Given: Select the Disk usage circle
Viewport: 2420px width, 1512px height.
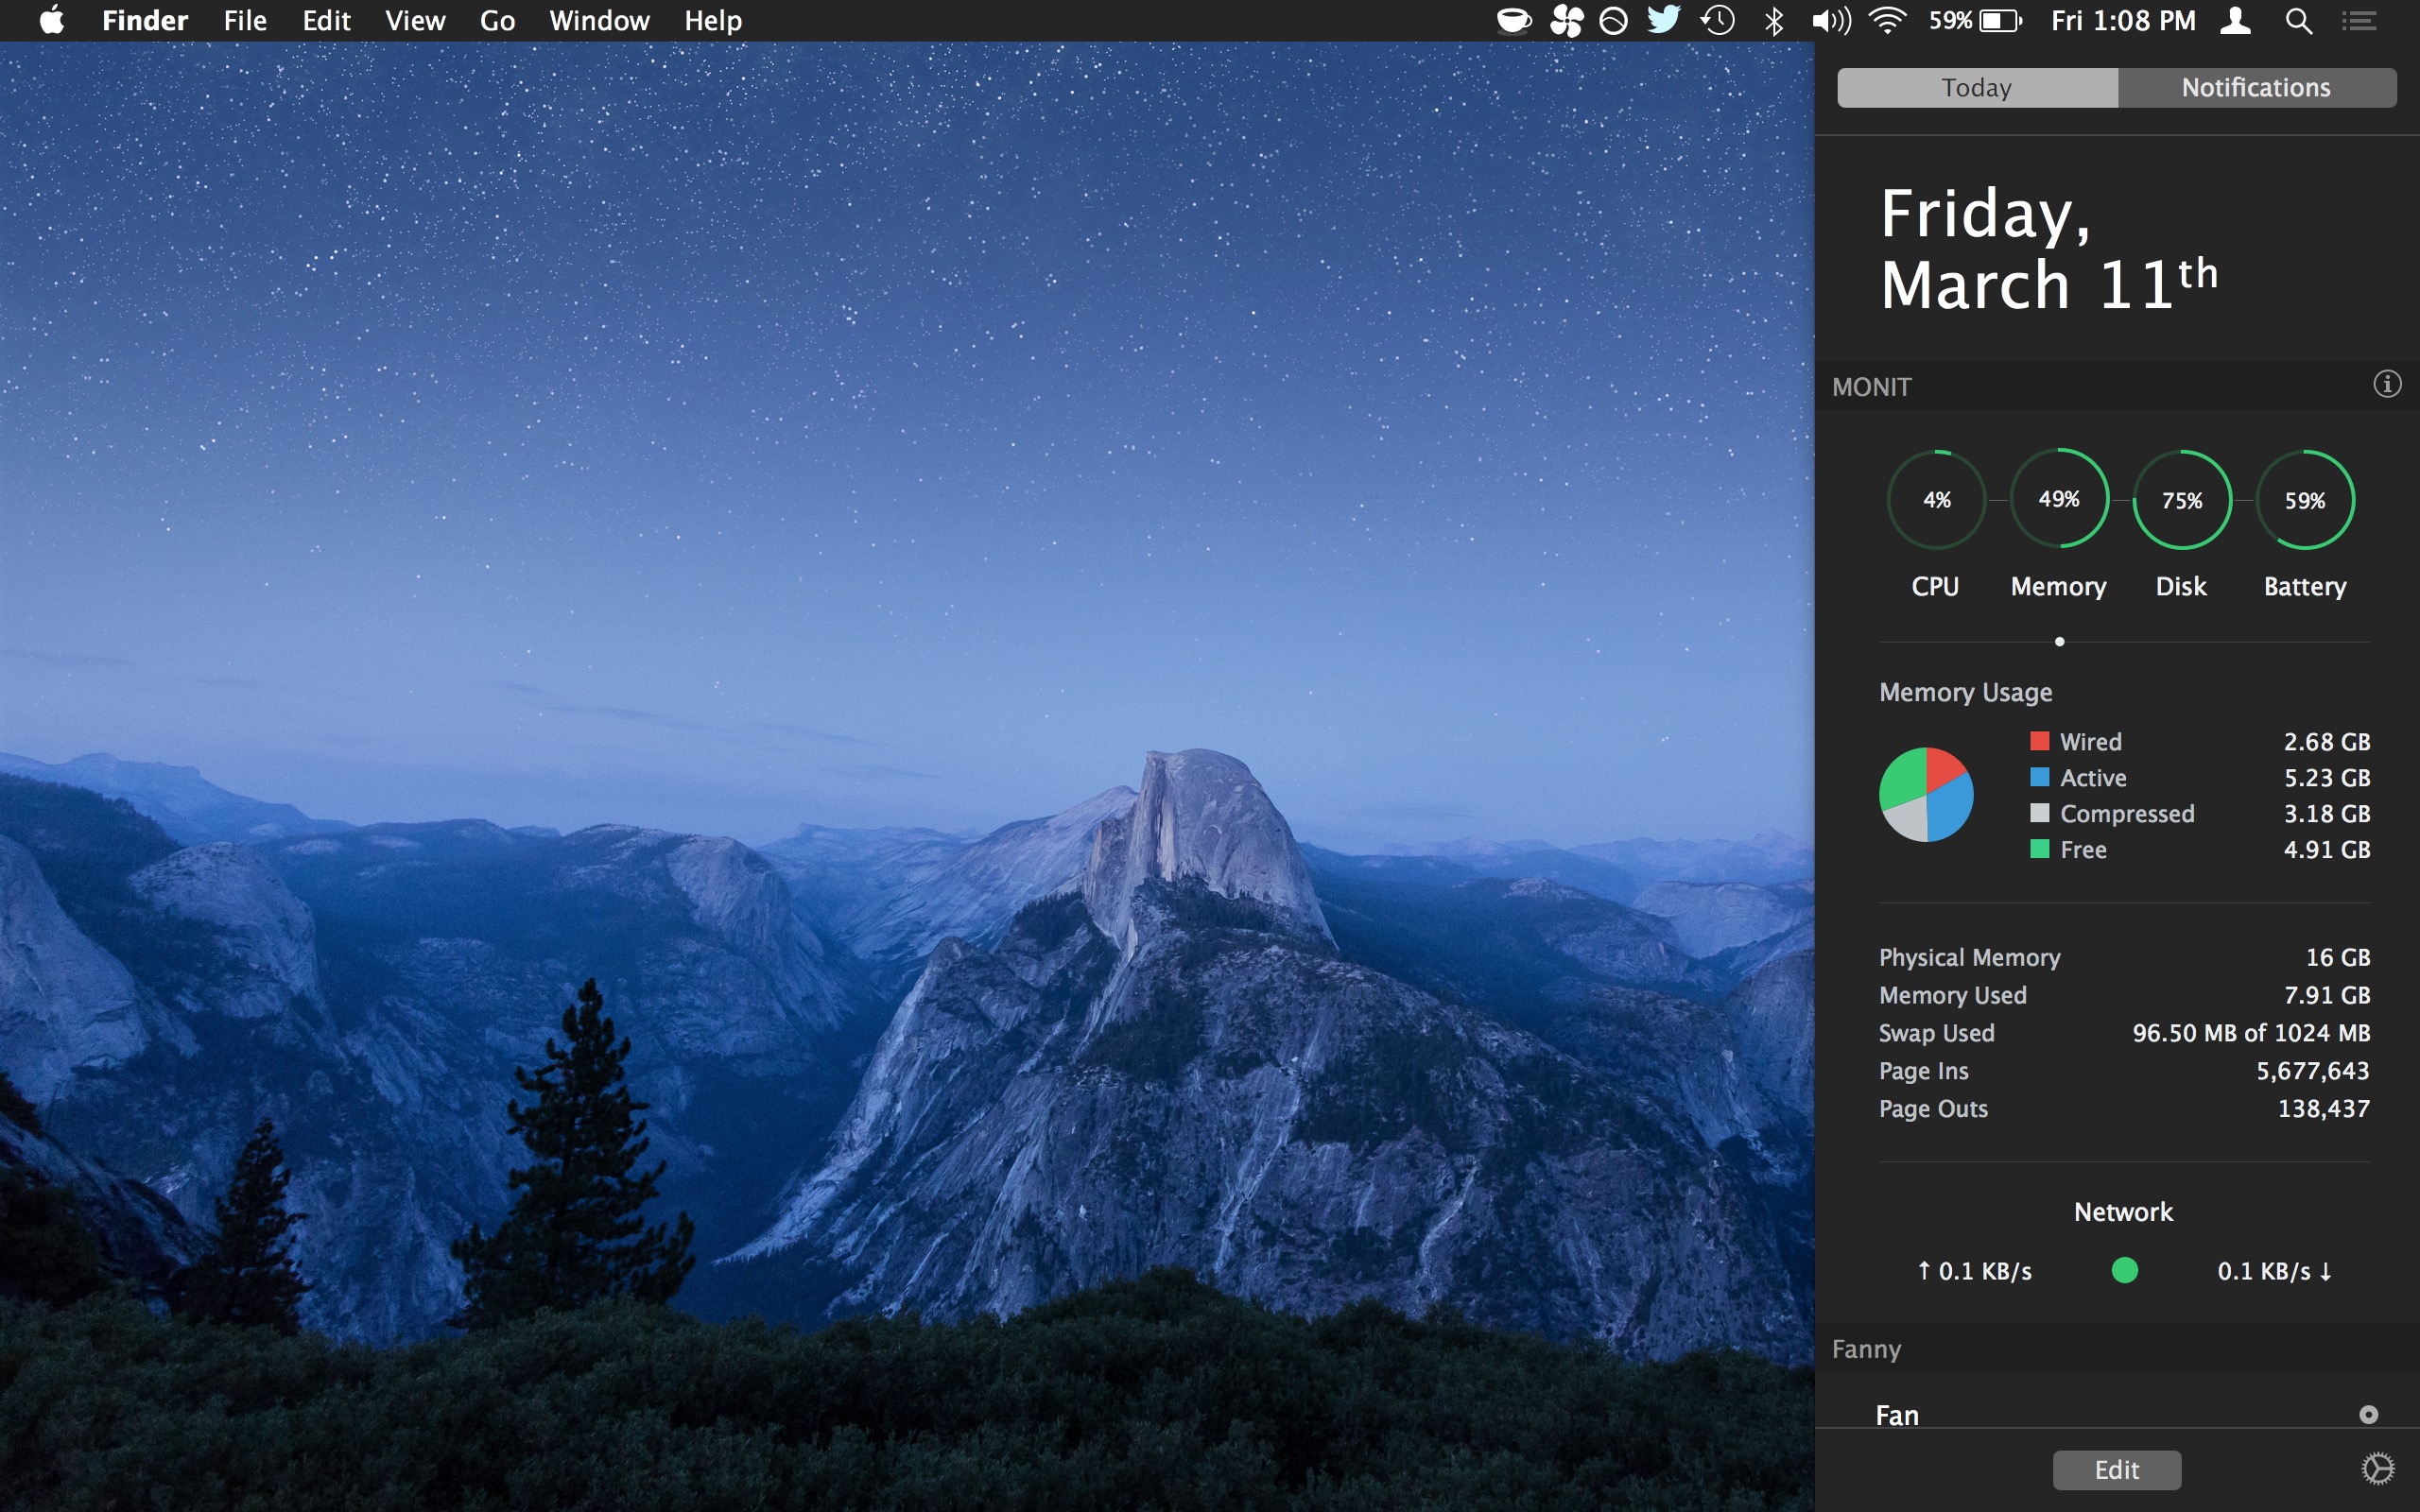Looking at the screenshot, I should [x=2182, y=500].
